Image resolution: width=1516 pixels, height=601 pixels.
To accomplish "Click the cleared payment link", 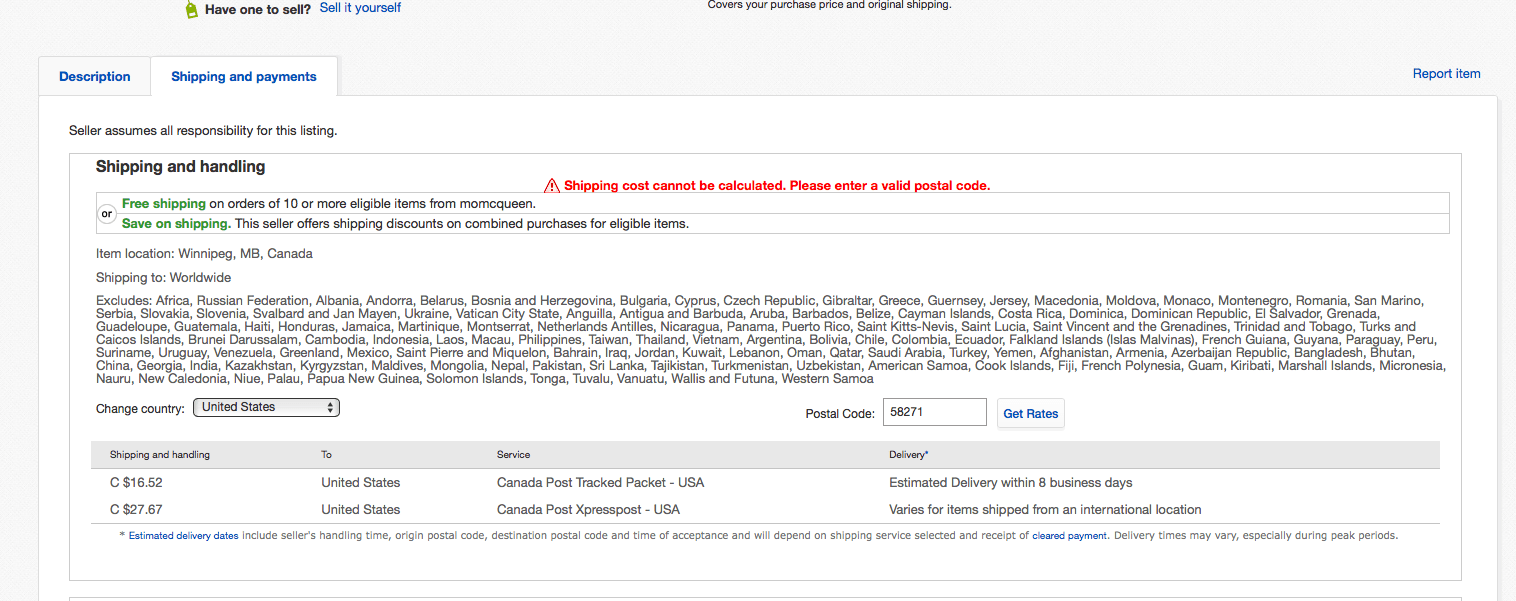I will click(1069, 535).
